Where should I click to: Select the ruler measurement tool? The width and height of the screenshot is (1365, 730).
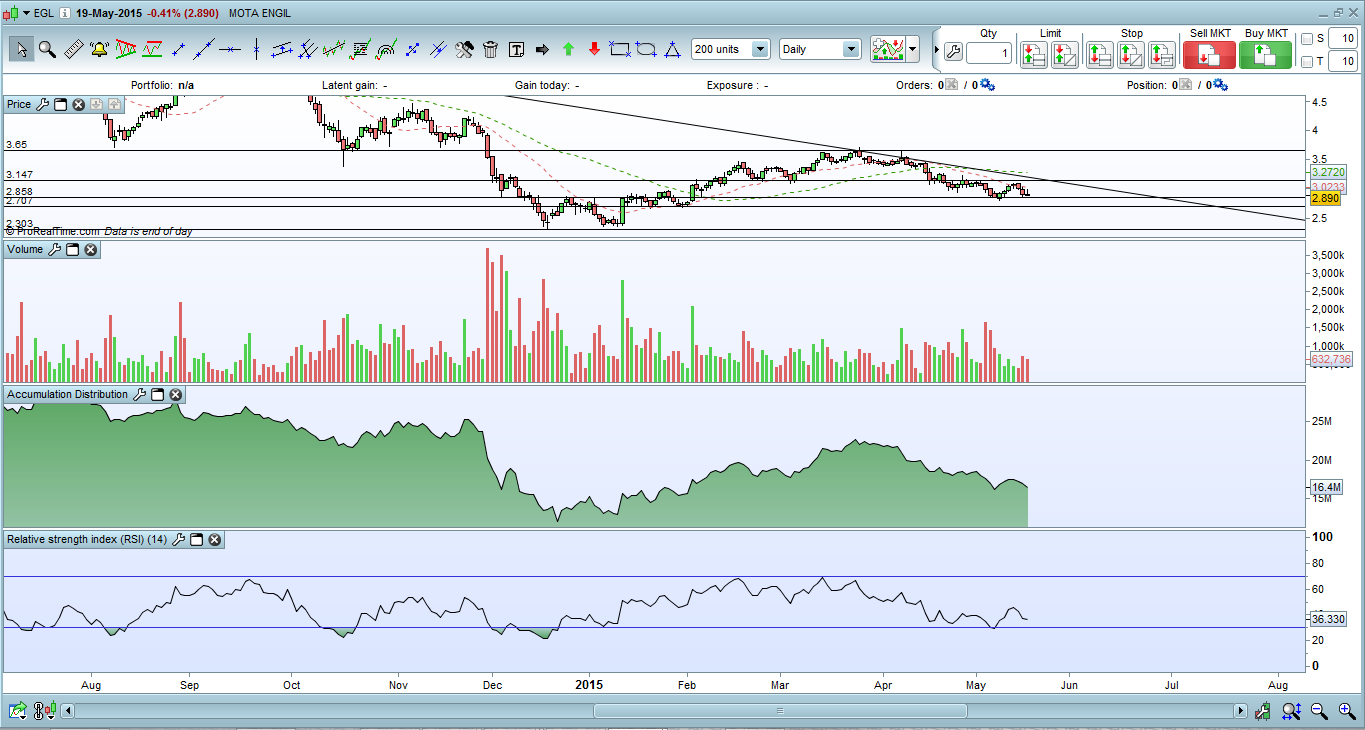click(x=73, y=49)
